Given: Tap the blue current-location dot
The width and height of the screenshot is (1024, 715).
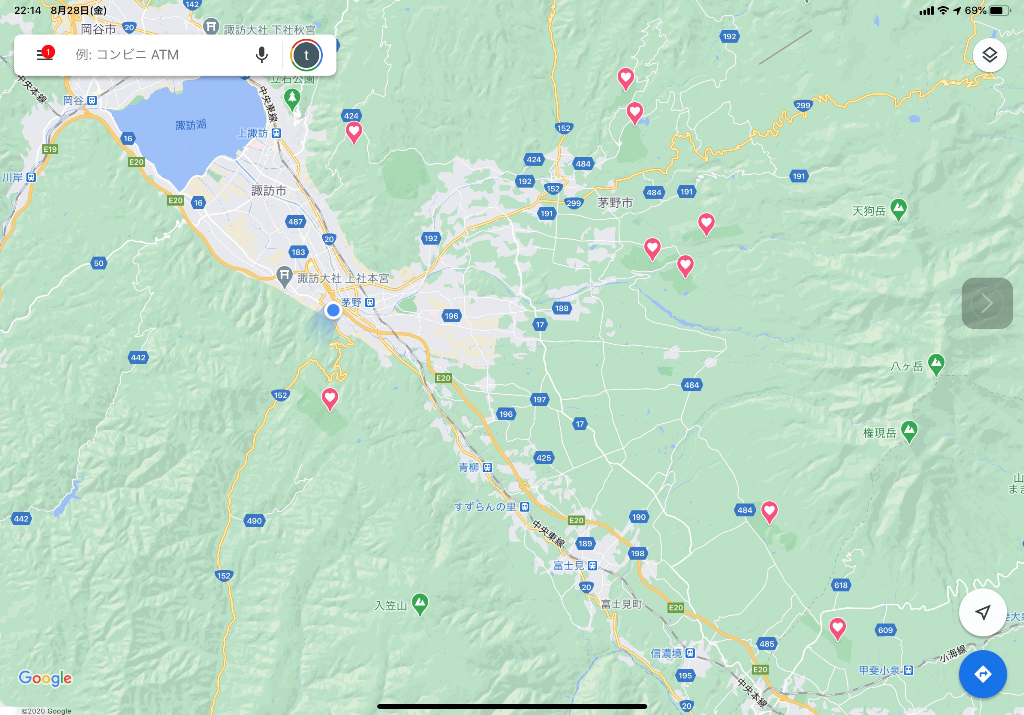Looking at the screenshot, I should click(333, 311).
